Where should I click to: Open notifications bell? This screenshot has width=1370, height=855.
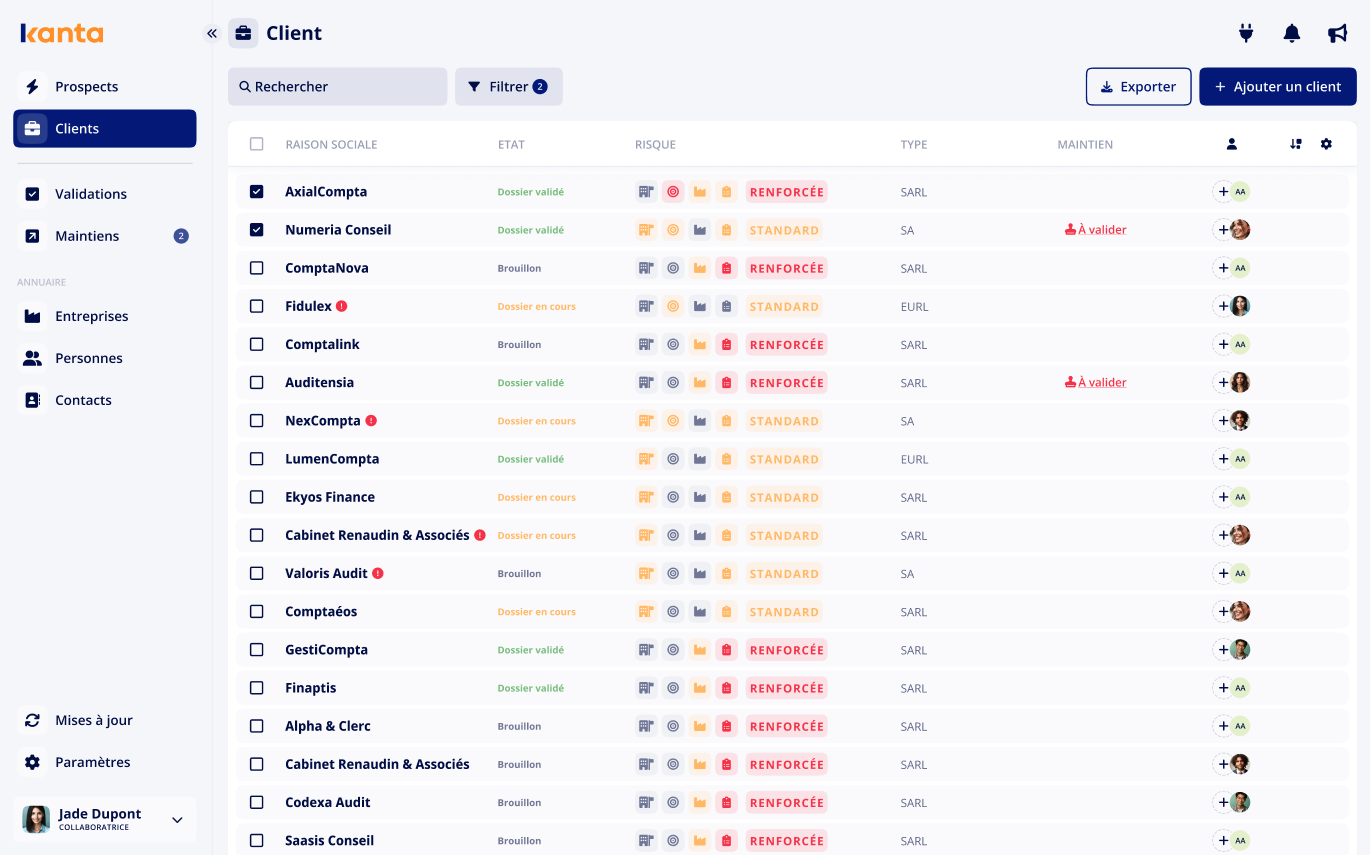[1292, 33]
